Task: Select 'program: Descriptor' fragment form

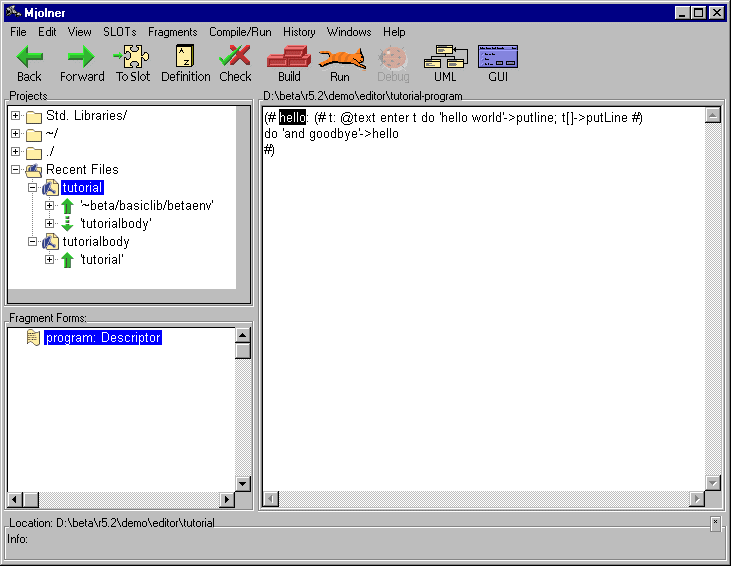Action: [102, 338]
